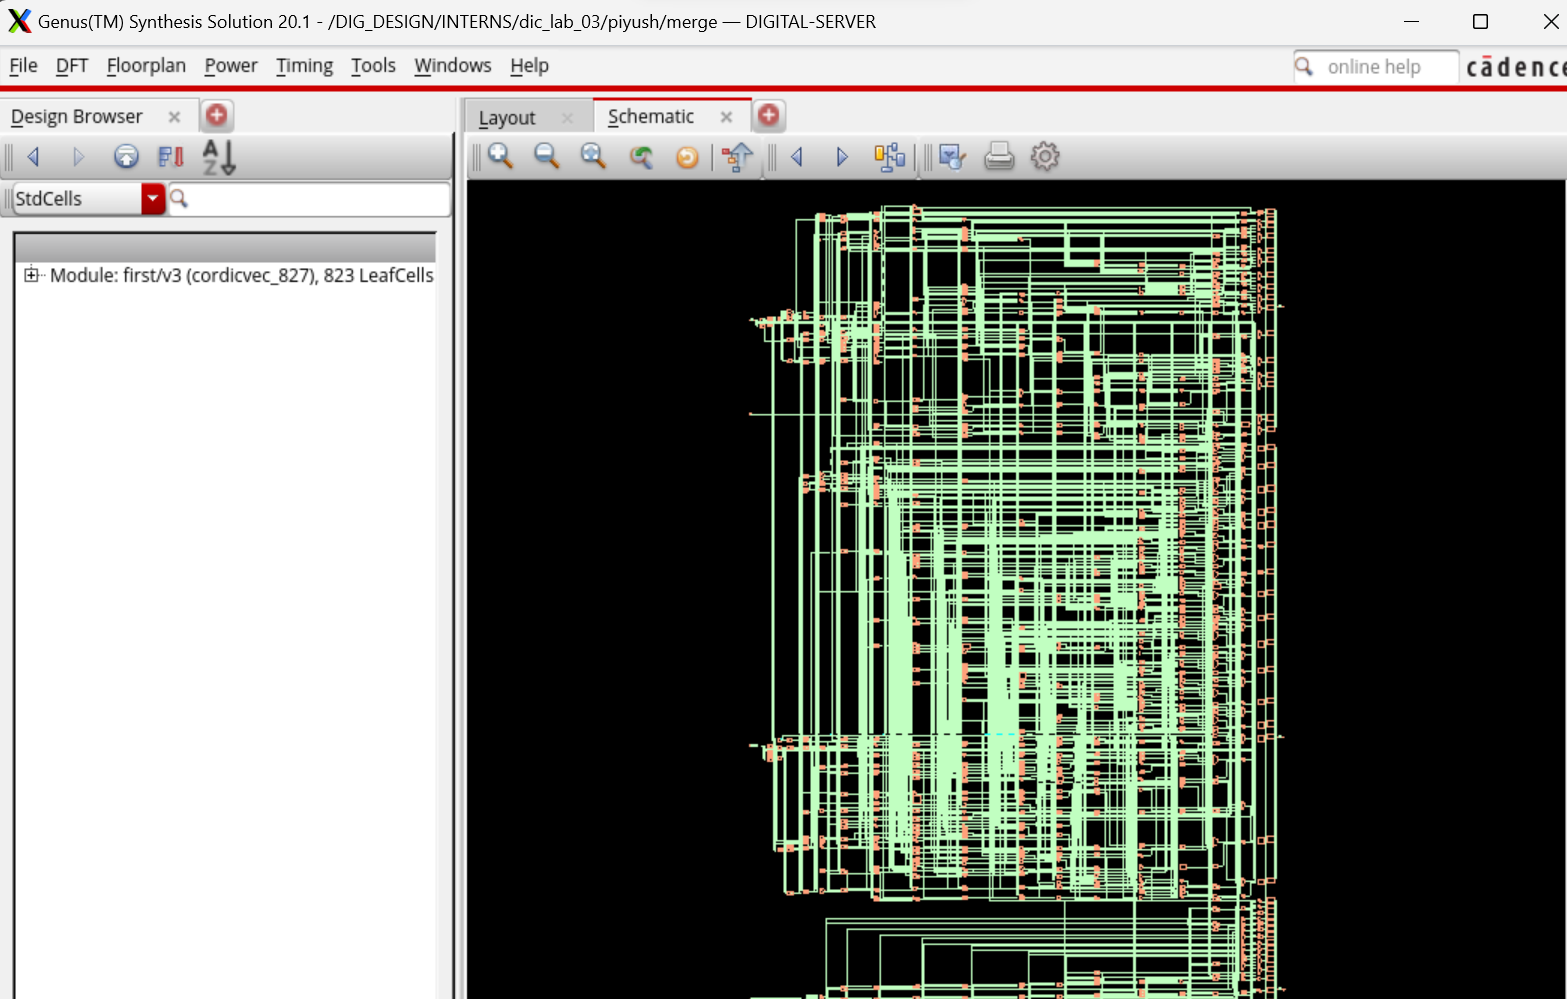Print the schematic
Image resolution: width=1567 pixels, height=999 pixels.
[x=999, y=156]
